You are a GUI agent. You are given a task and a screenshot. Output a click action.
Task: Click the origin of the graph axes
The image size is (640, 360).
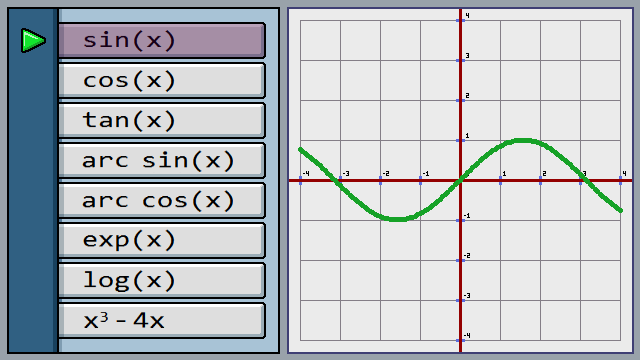[x=460, y=180]
